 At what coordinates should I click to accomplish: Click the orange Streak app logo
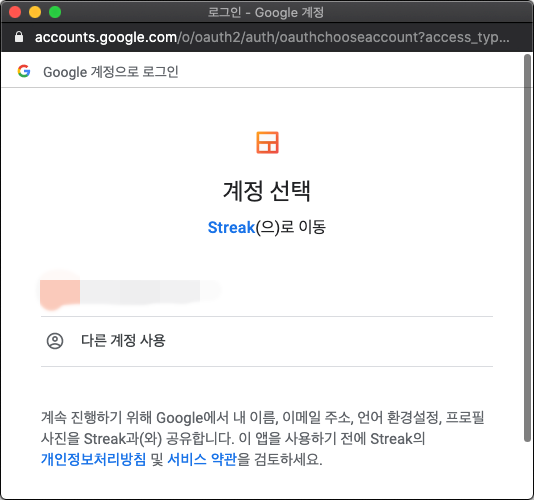click(x=267, y=142)
